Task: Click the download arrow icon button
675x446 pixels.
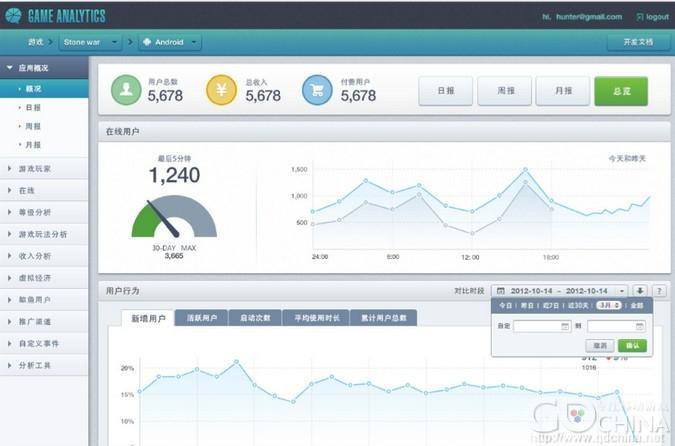Action: click(640, 291)
